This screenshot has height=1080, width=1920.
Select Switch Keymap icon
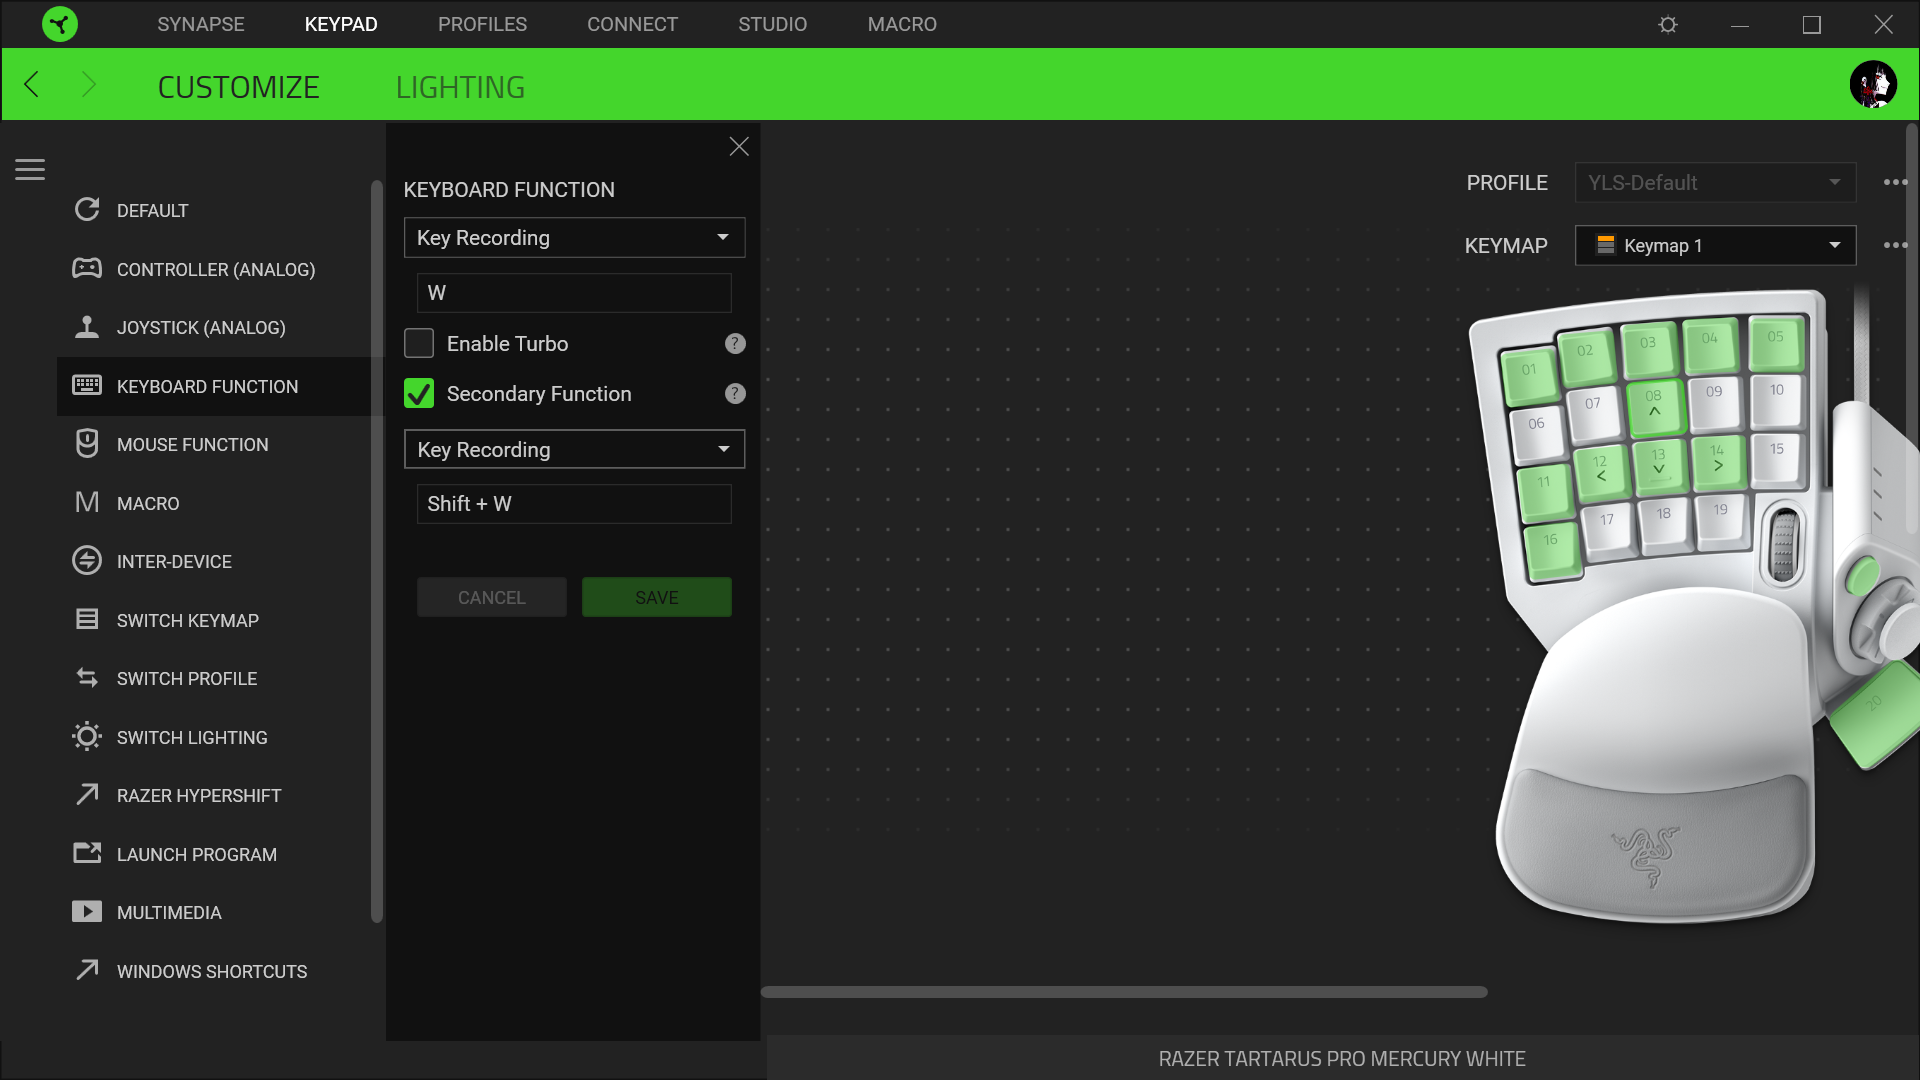[87, 619]
